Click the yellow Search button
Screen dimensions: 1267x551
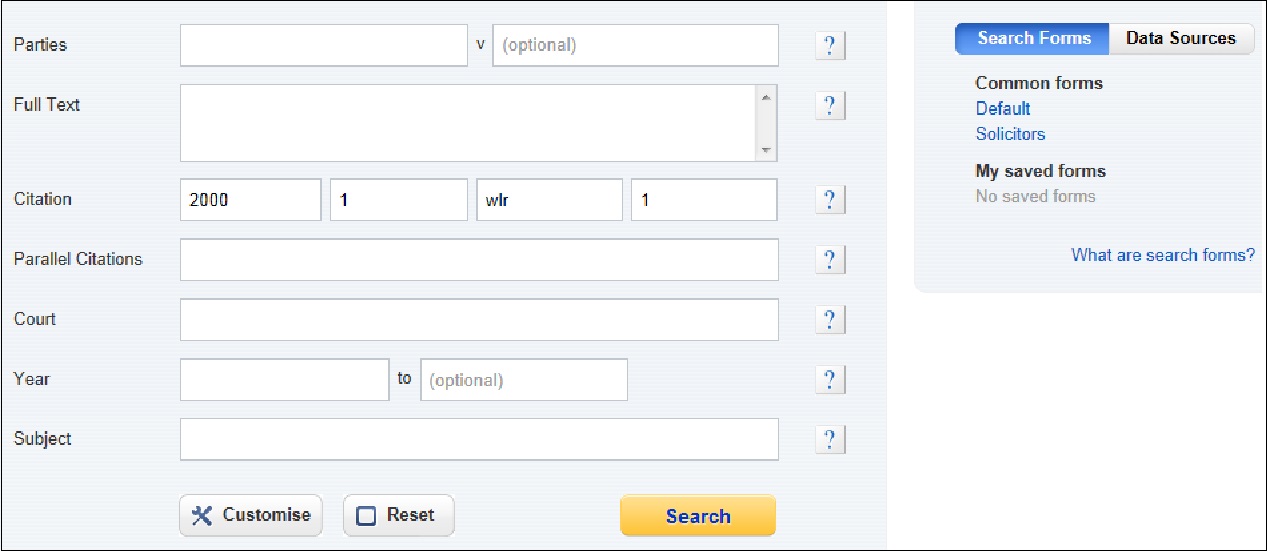click(x=698, y=516)
